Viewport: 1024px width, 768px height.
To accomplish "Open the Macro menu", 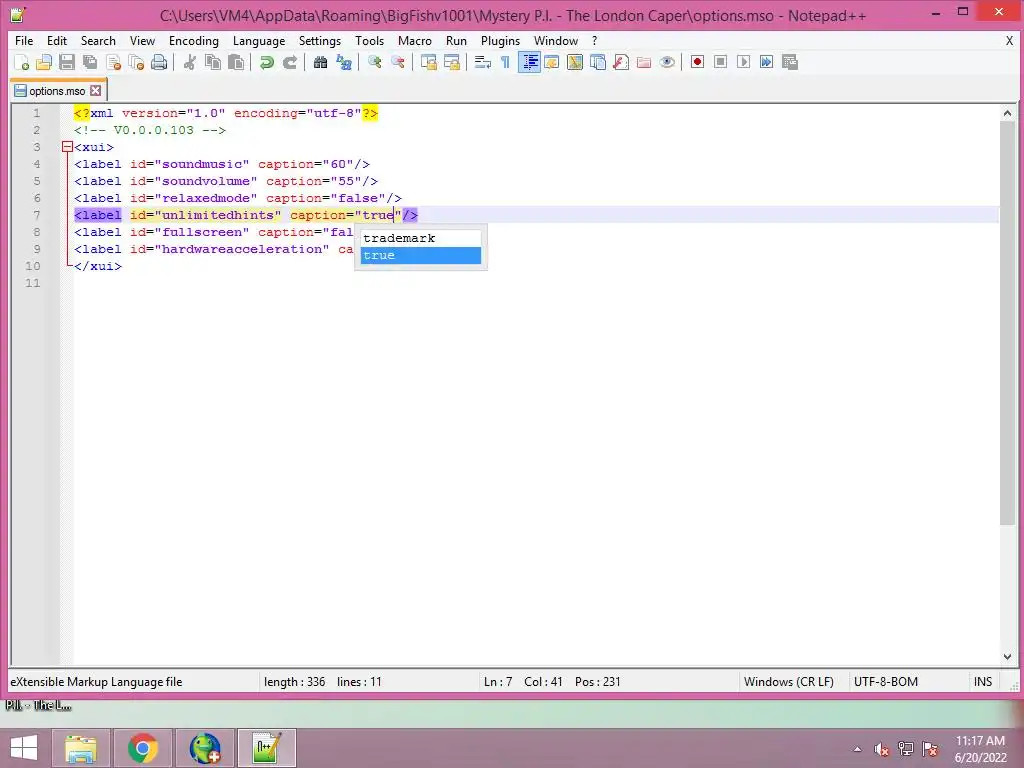I will tap(415, 40).
